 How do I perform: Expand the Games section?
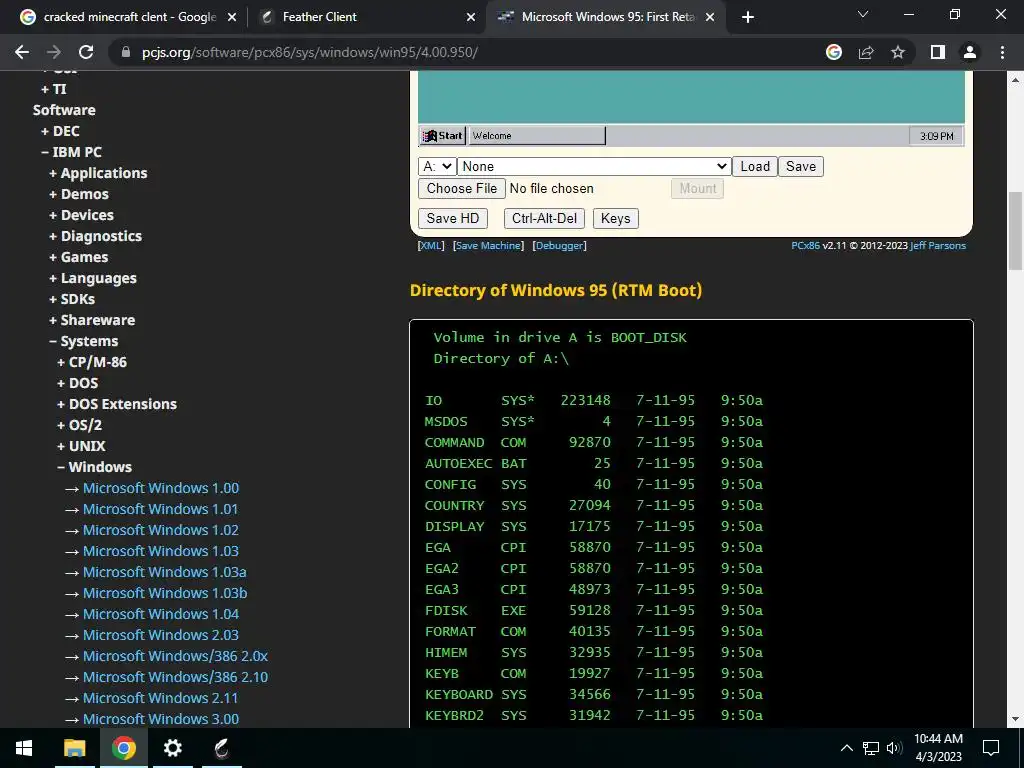coord(78,257)
